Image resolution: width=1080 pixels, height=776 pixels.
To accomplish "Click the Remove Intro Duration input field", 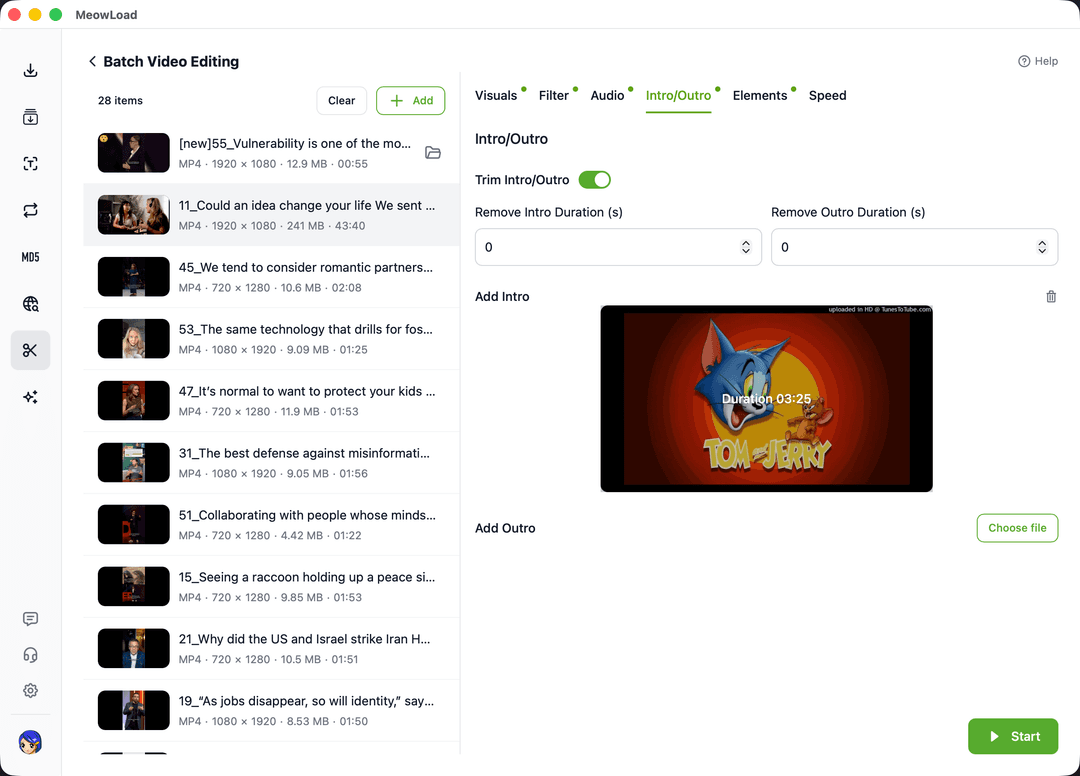I will point(618,247).
